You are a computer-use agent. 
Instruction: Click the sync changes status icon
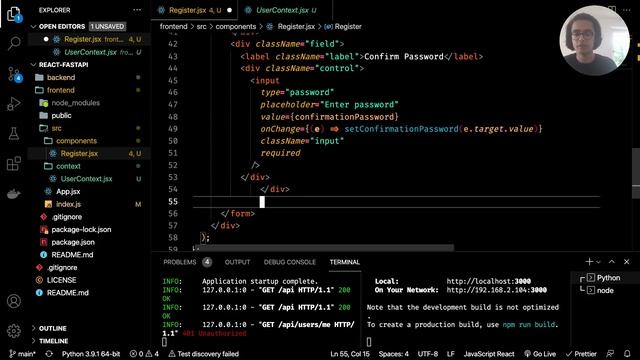pyautogui.click(x=49, y=354)
